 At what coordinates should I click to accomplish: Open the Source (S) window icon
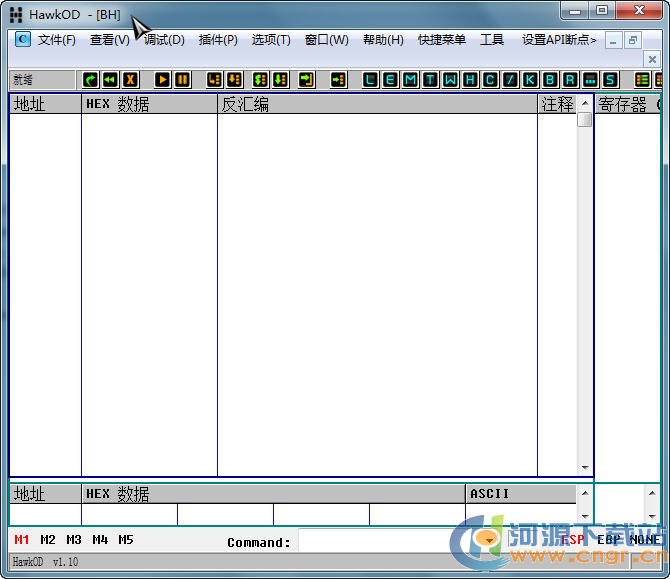click(x=610, y=80)
